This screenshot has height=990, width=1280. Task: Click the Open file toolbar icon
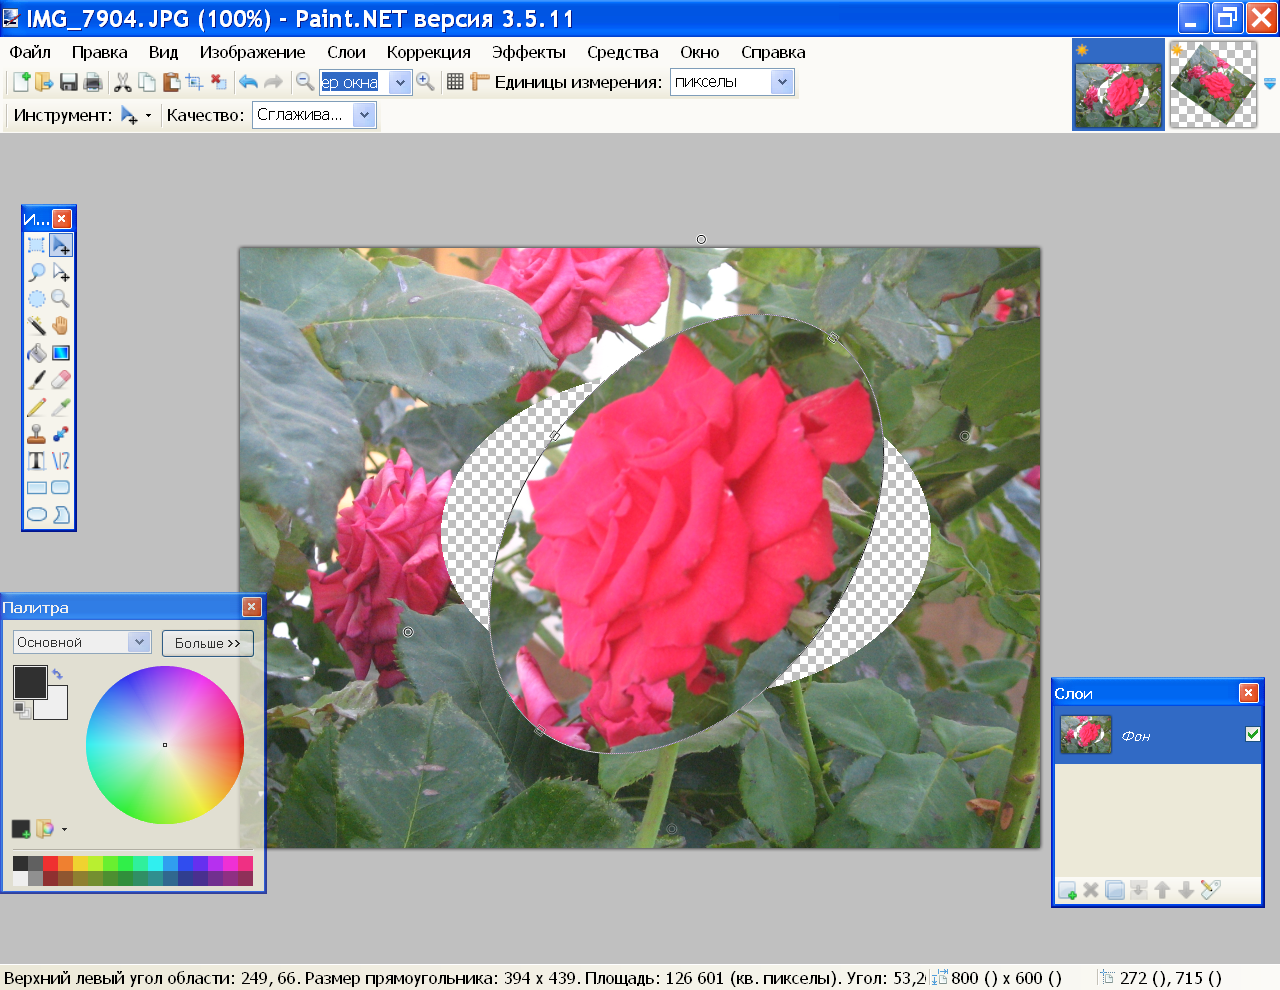pos(44,82)
